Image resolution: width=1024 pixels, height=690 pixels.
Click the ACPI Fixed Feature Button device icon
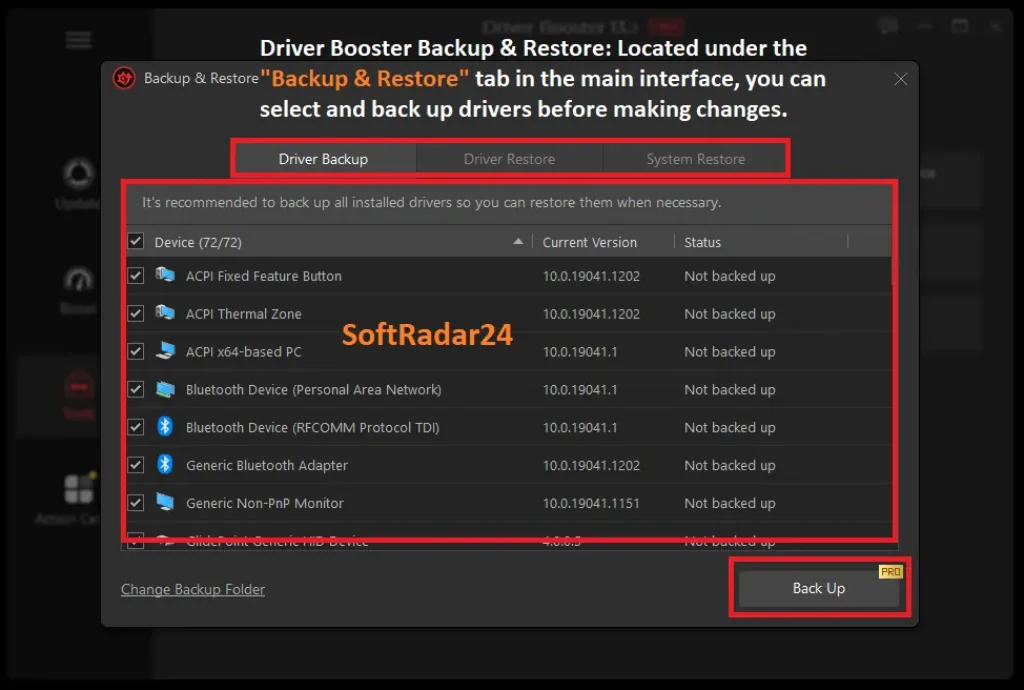click(165, 275)
